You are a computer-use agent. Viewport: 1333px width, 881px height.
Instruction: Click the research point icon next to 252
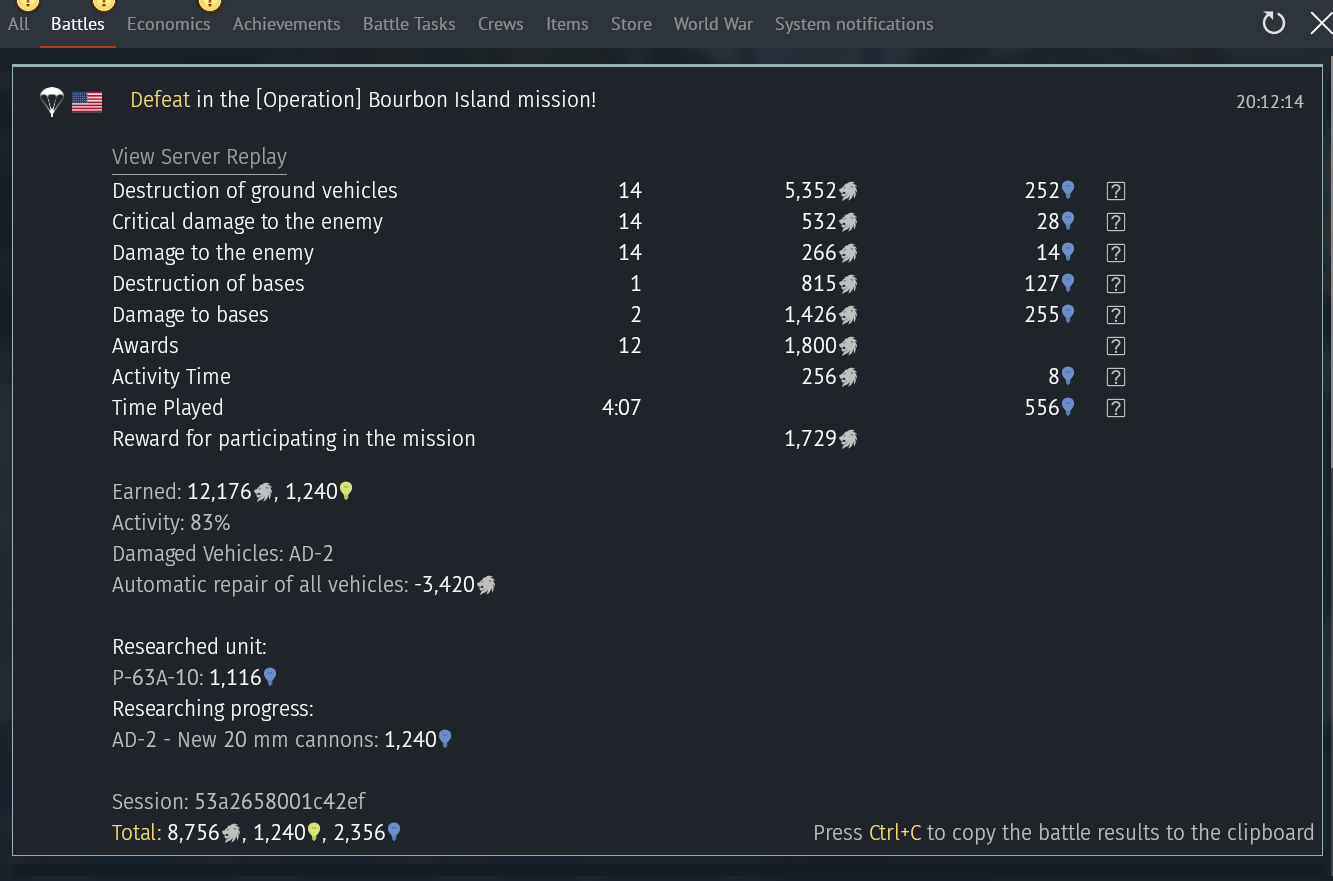pos(1068,190)
